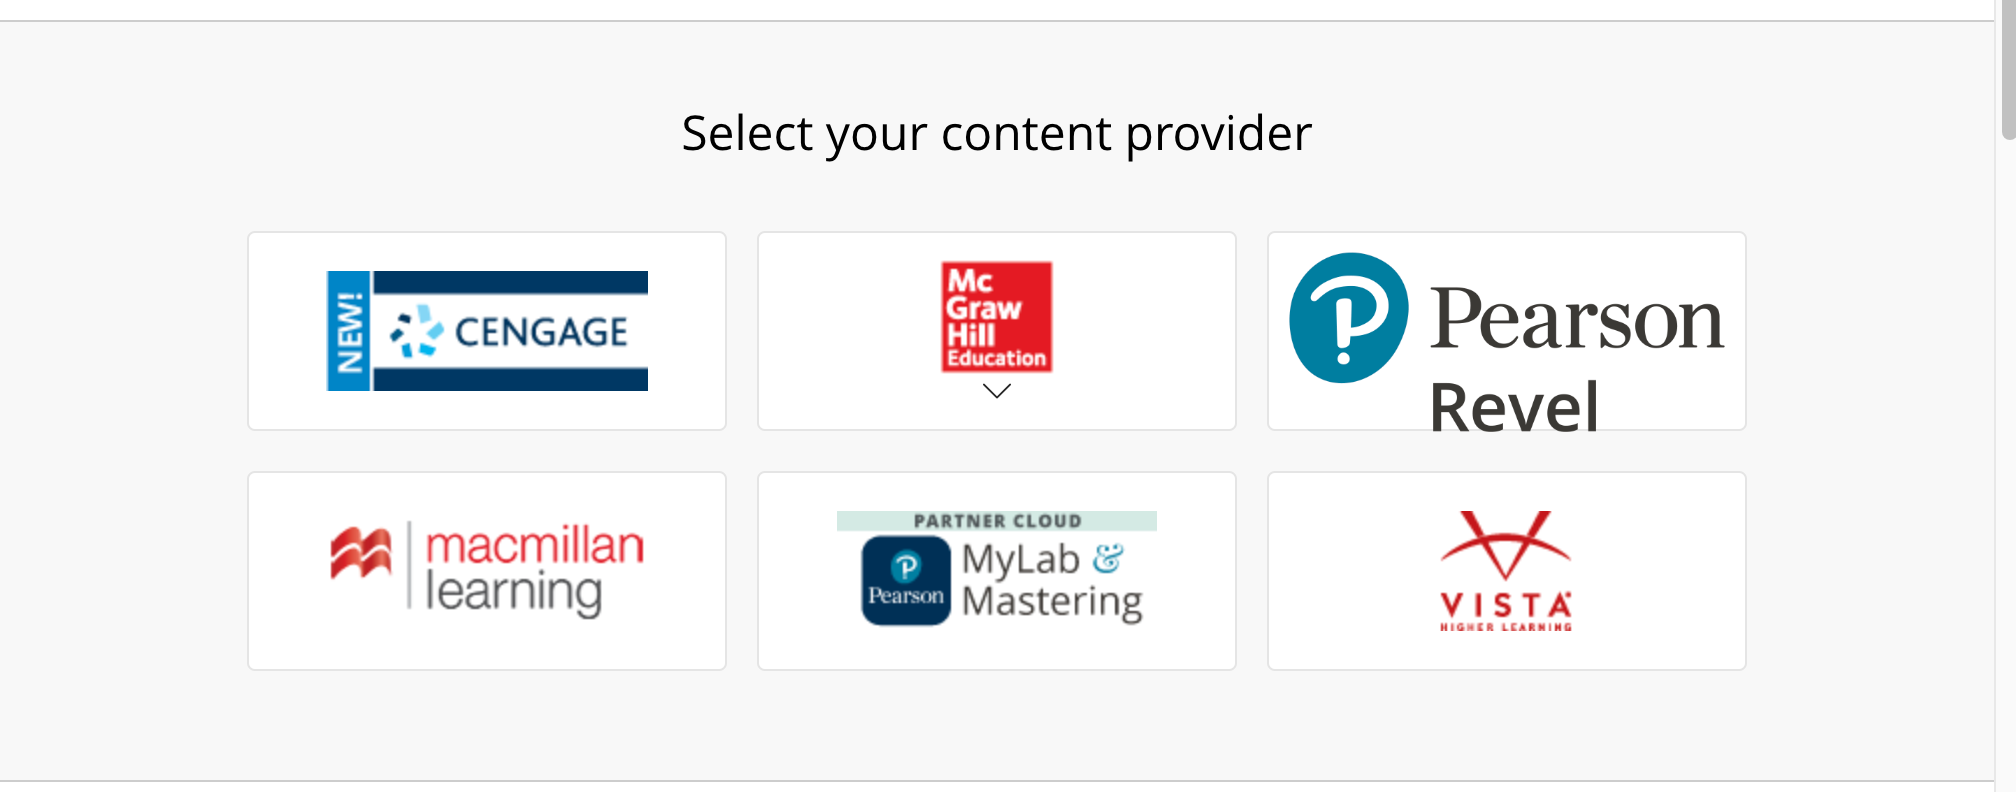Choose the red McGraw Hill Education logo

[x=996, y=316]
